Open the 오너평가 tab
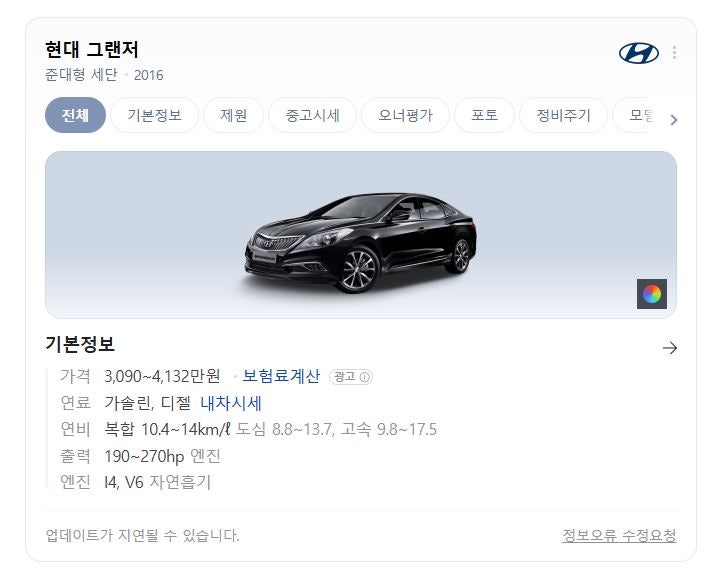Viewport: 710px width, 580px height. pyautogui.click(x=405, y=115)
